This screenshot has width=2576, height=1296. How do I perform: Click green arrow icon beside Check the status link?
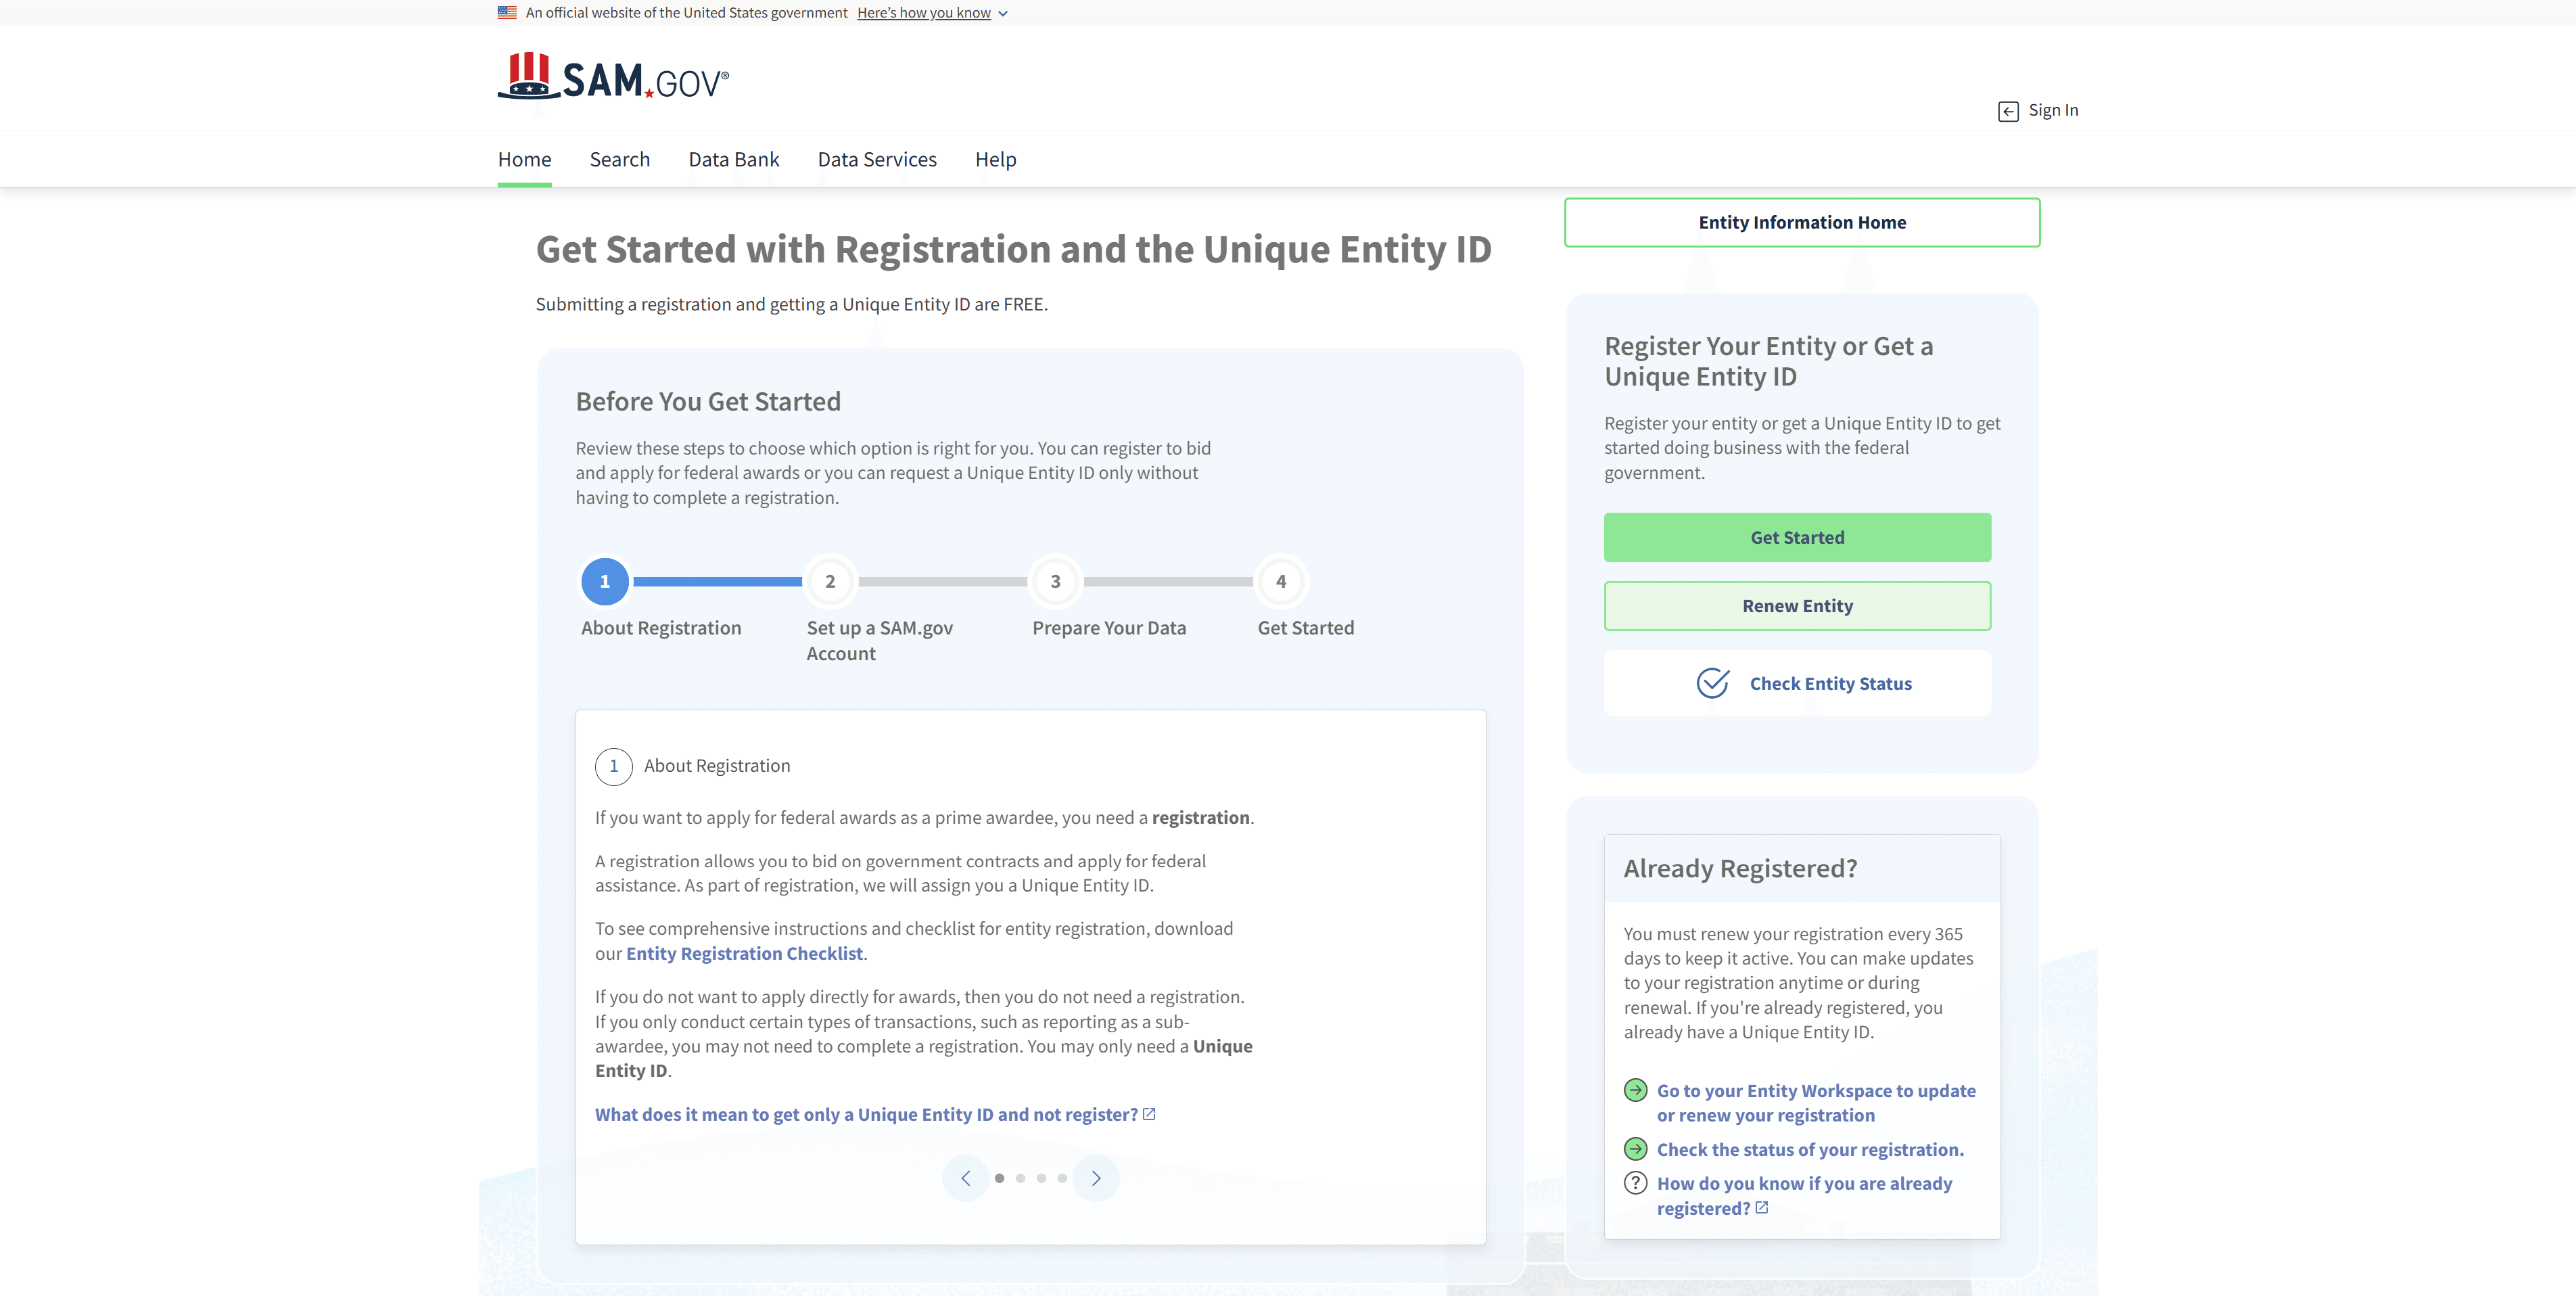pyautogui.click(x=1636, y=1149)
